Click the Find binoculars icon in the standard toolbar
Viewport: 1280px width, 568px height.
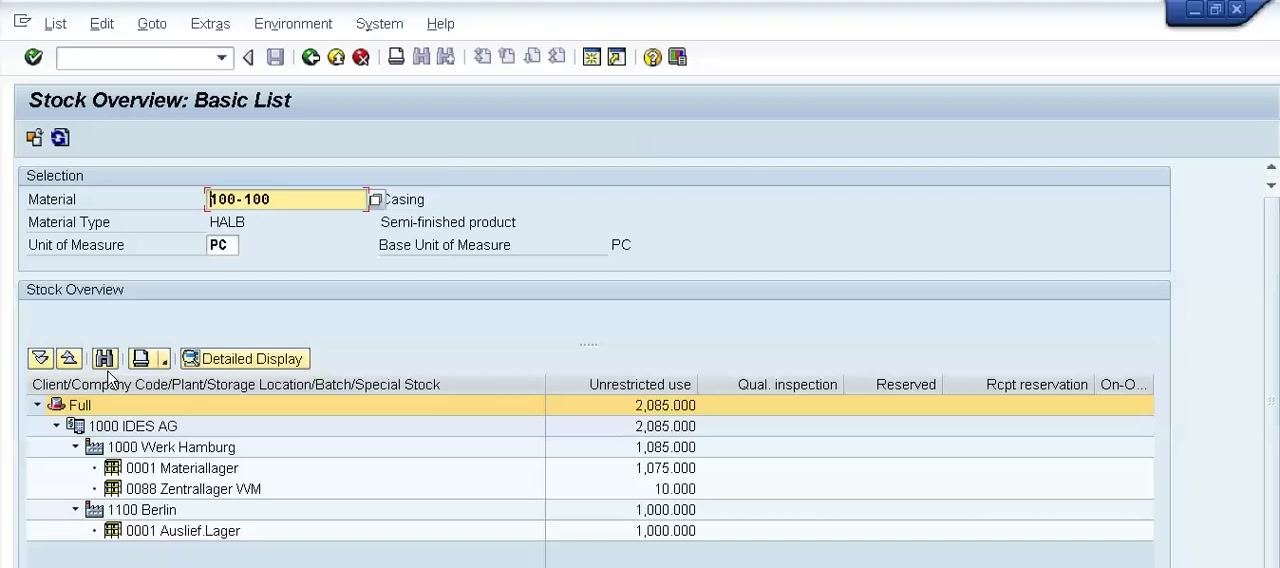pyautogui.click(x=421, y=57)
